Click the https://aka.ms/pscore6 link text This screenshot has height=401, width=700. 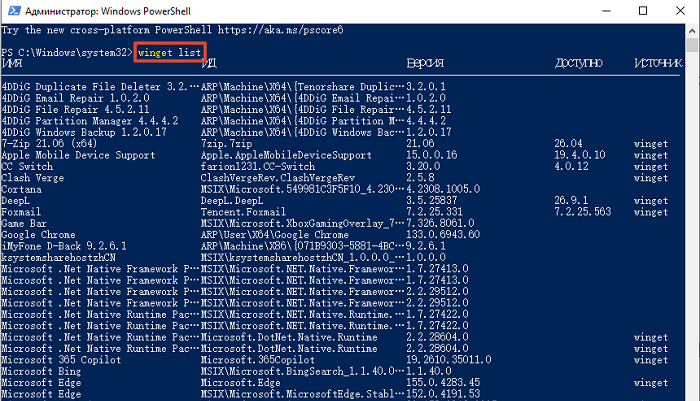280,30
